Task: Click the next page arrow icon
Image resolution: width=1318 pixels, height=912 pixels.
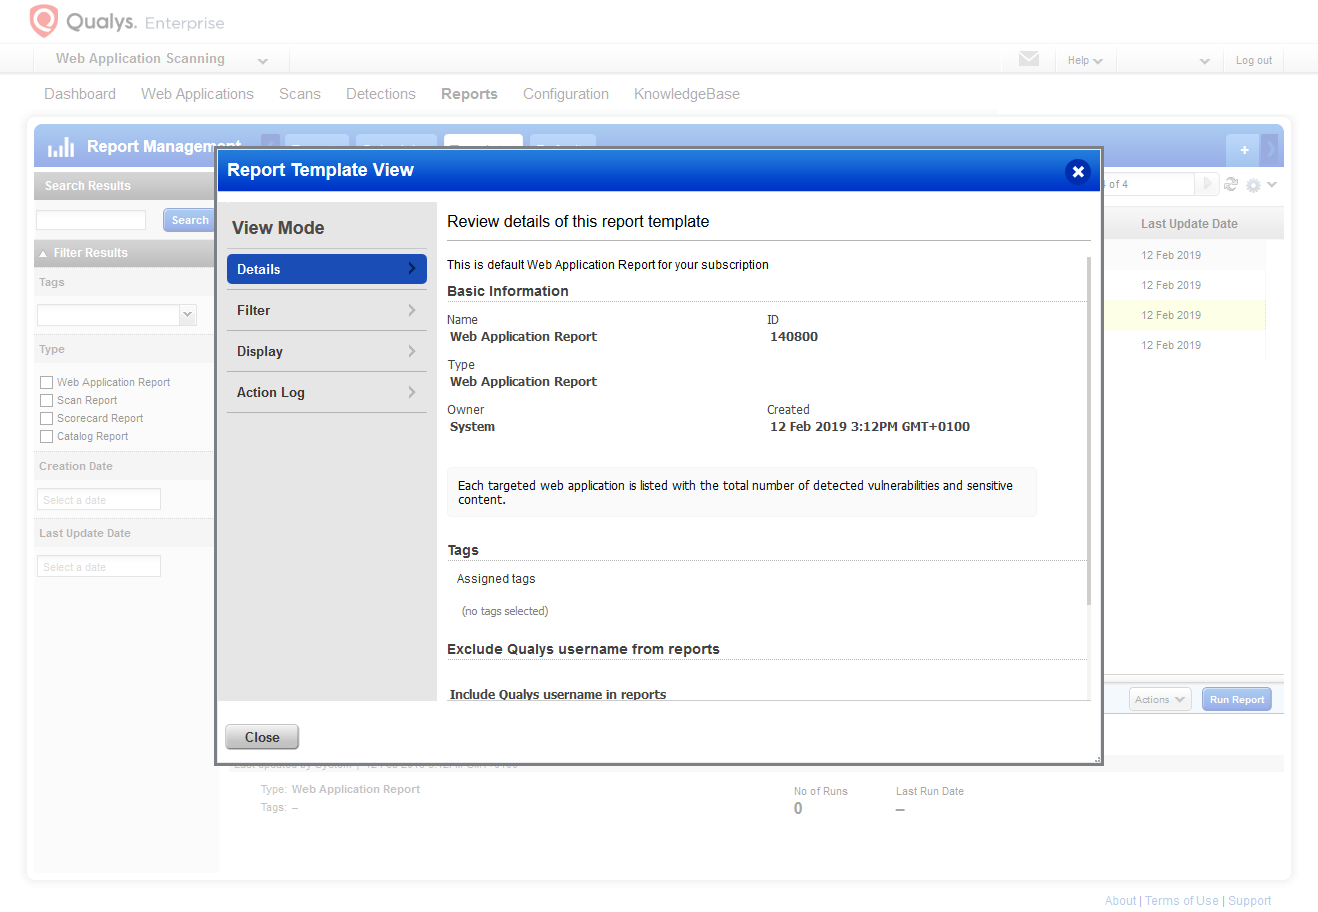Action: pos(1207,184)
